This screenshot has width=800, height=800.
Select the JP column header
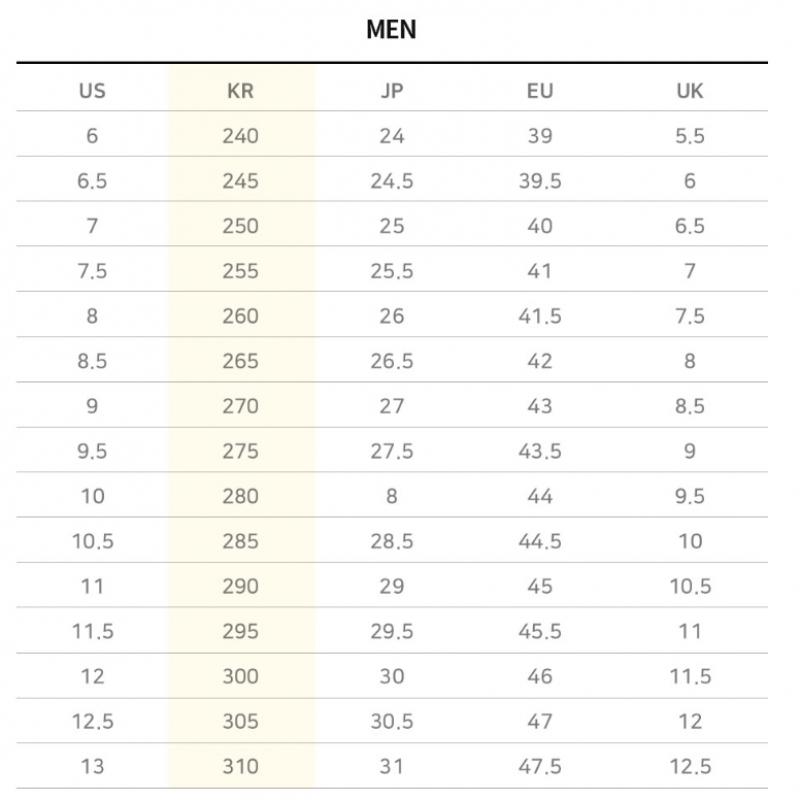(x=392, y=91)
